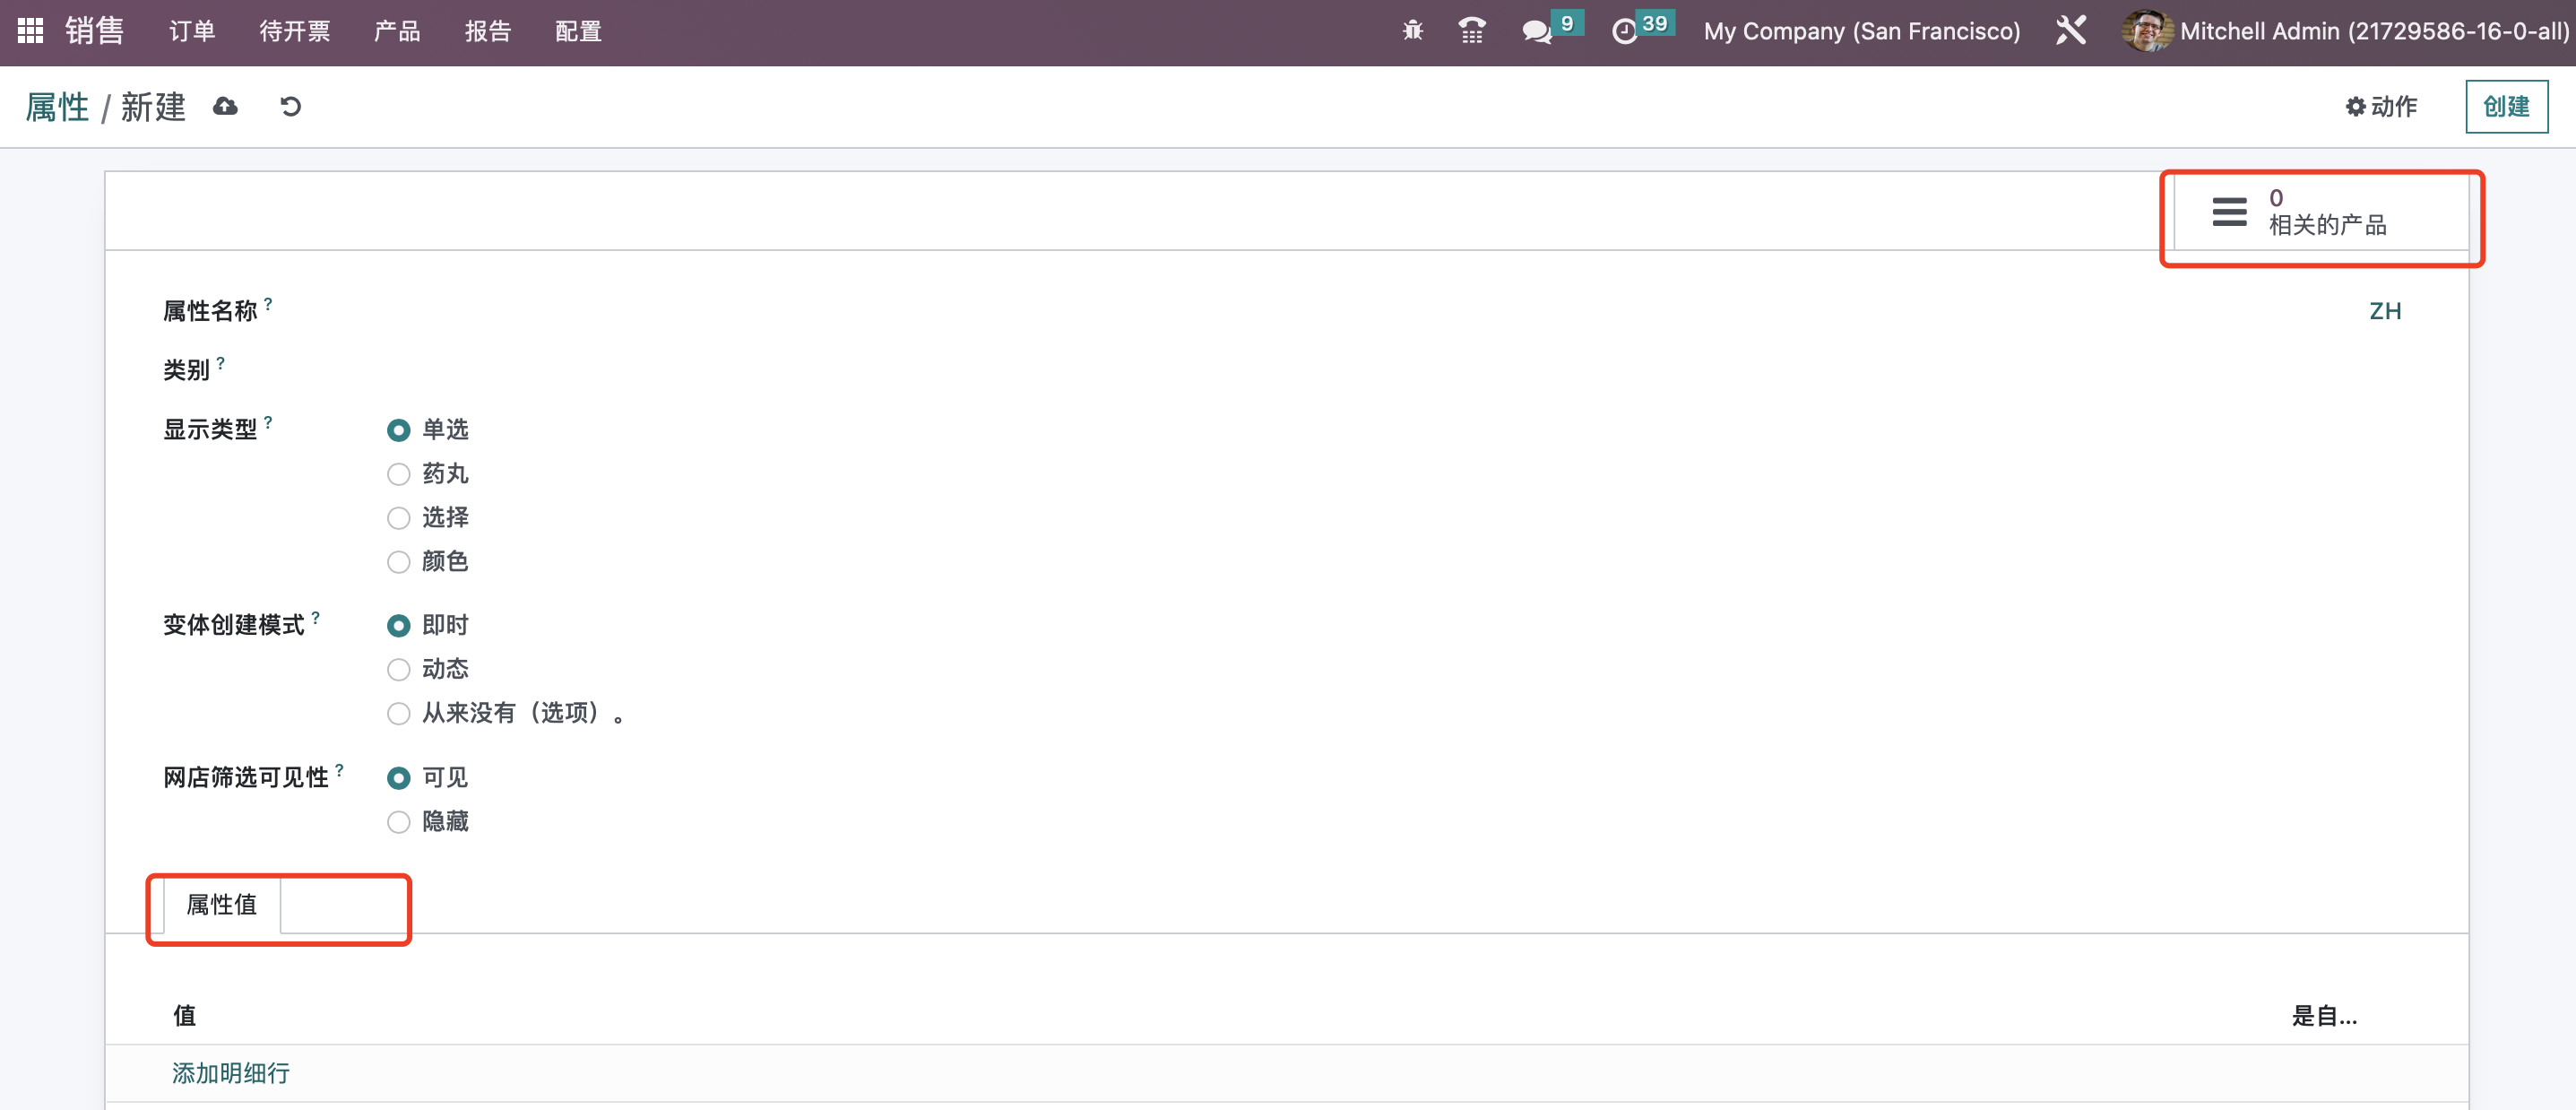The width and height of the screenshot is (2576, 1110).
Task: Open the phone VoIP icon
Action: [x=1471, y=31]
